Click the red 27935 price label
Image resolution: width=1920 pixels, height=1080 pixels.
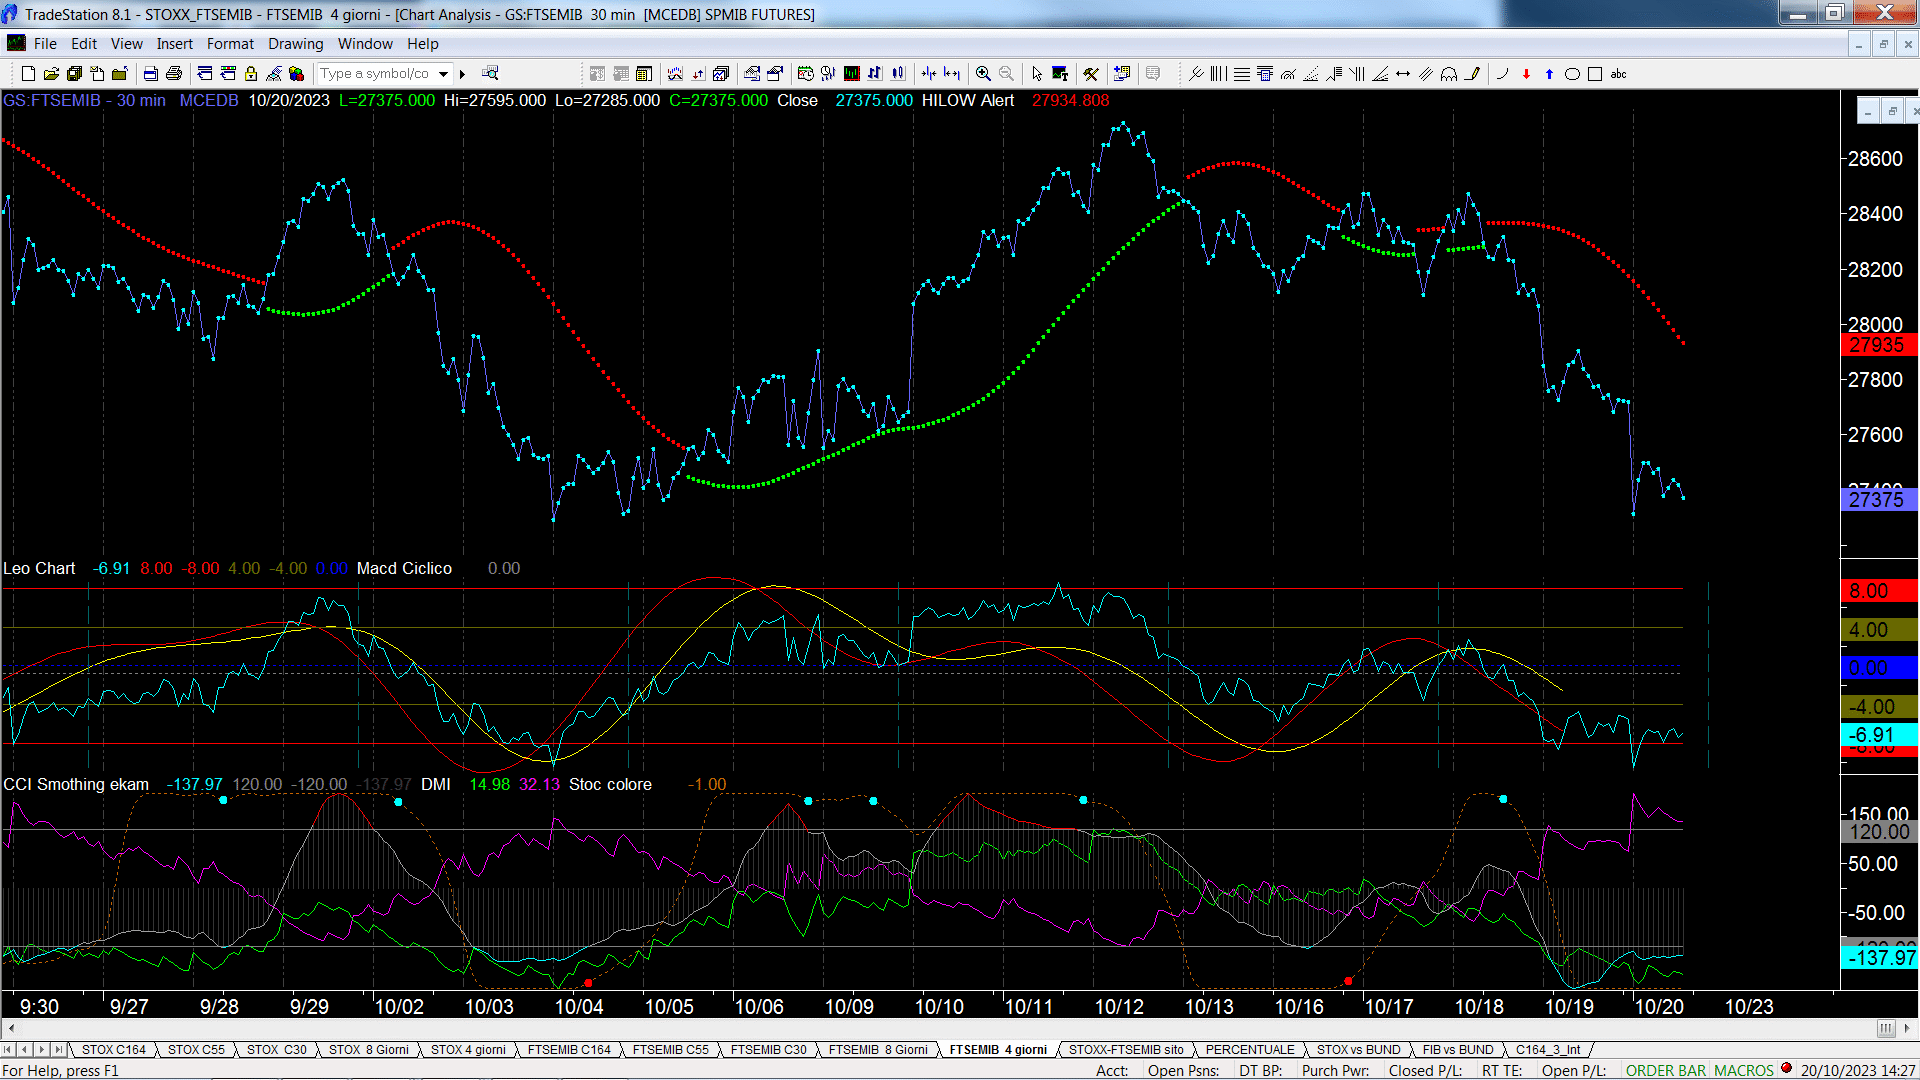point(1878,345)
